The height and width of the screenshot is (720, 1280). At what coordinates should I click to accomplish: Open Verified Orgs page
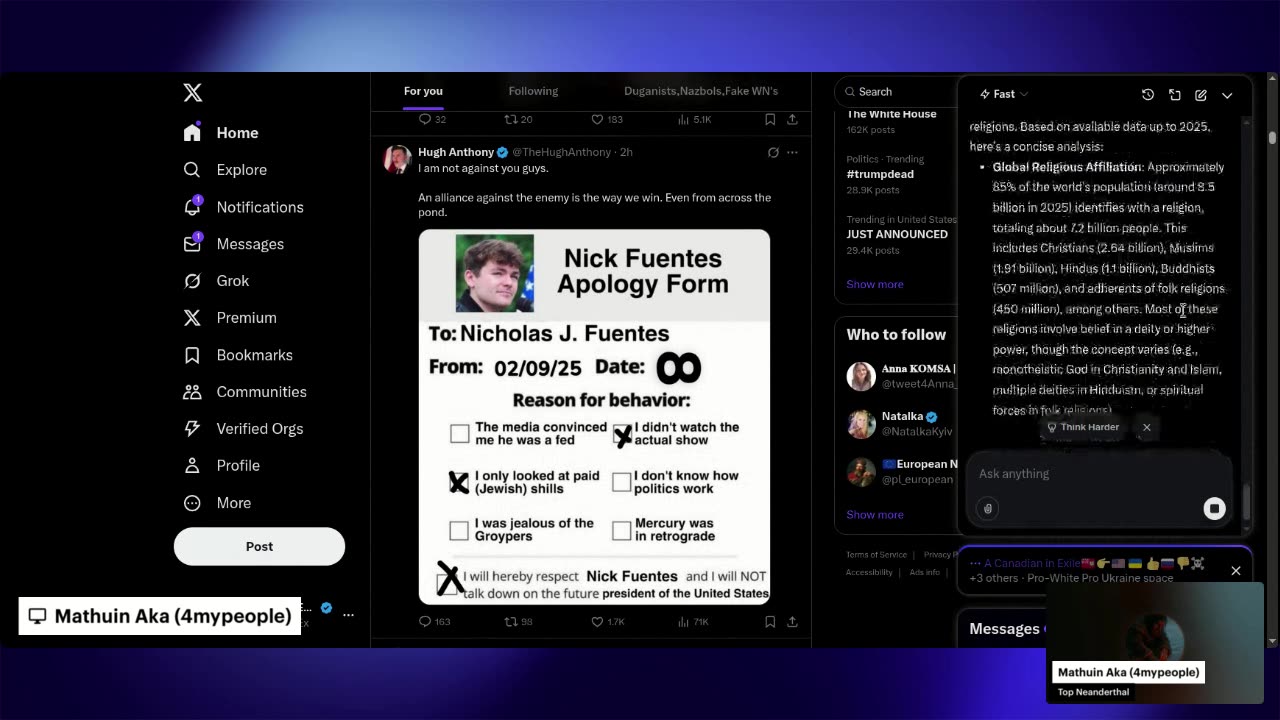(243, 429)
